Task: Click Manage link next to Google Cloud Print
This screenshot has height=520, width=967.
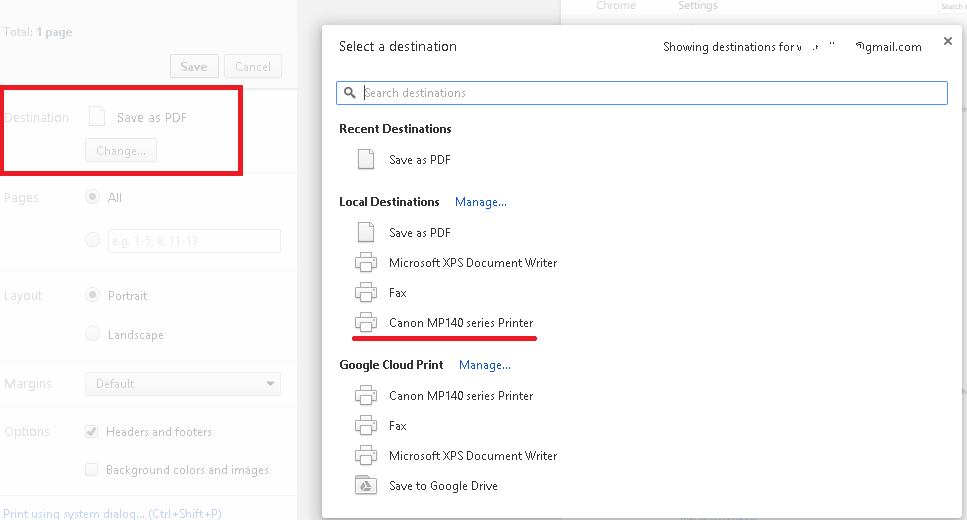Action: [485, 365]
